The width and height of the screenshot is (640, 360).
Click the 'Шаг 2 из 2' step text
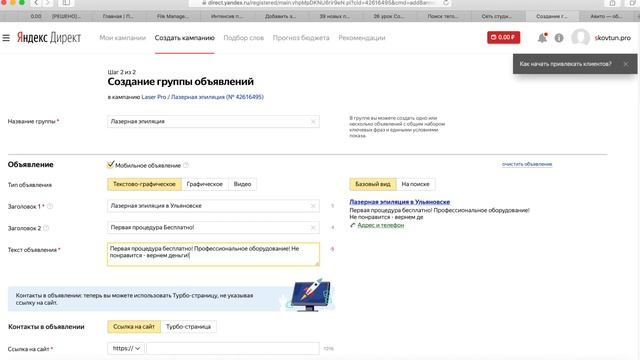click(x=122, y=72)
